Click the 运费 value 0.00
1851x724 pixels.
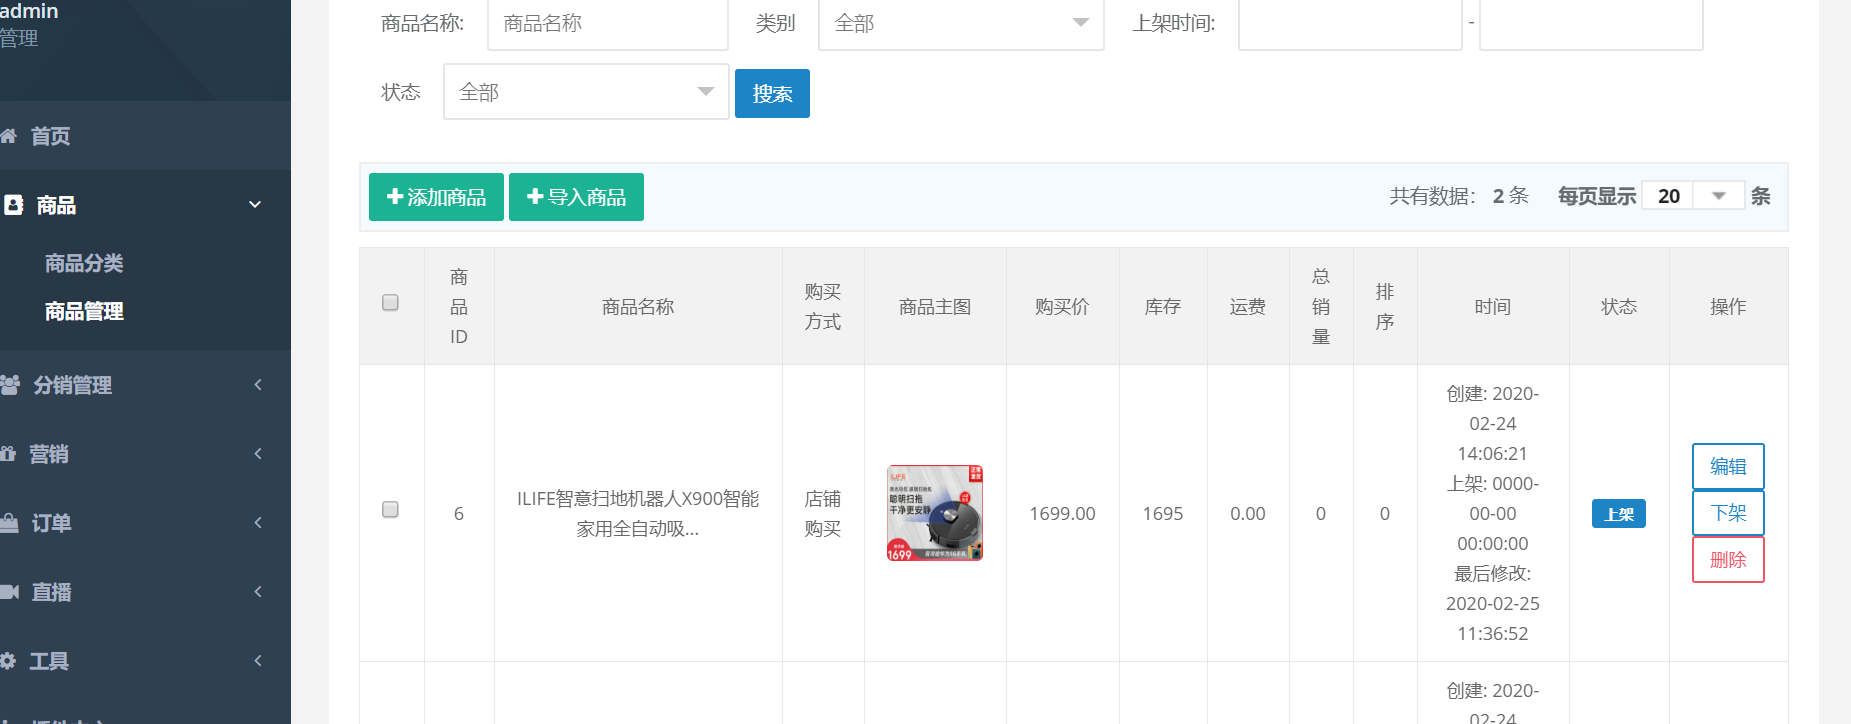point(1248,514)
